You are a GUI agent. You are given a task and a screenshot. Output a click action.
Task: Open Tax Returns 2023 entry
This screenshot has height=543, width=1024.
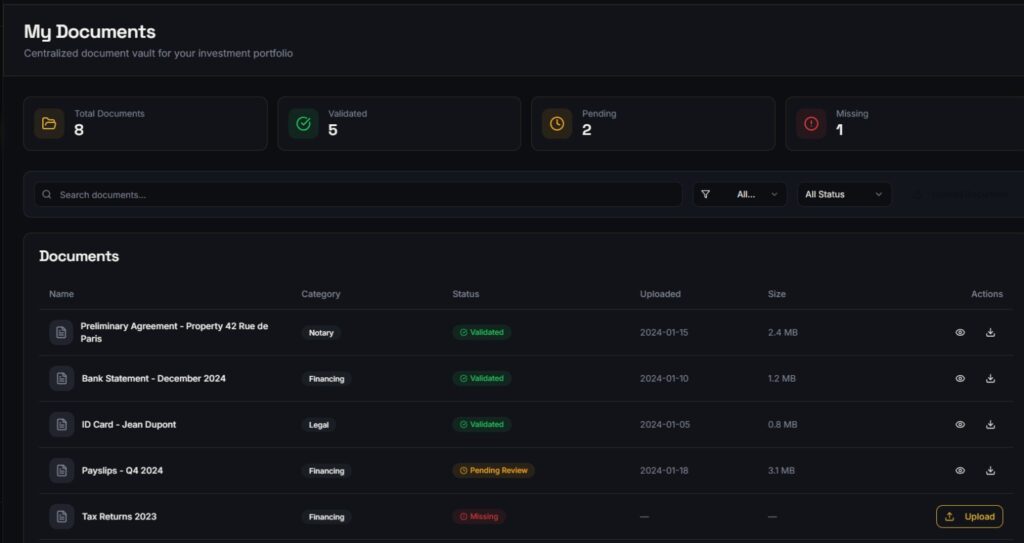point(119,516)
